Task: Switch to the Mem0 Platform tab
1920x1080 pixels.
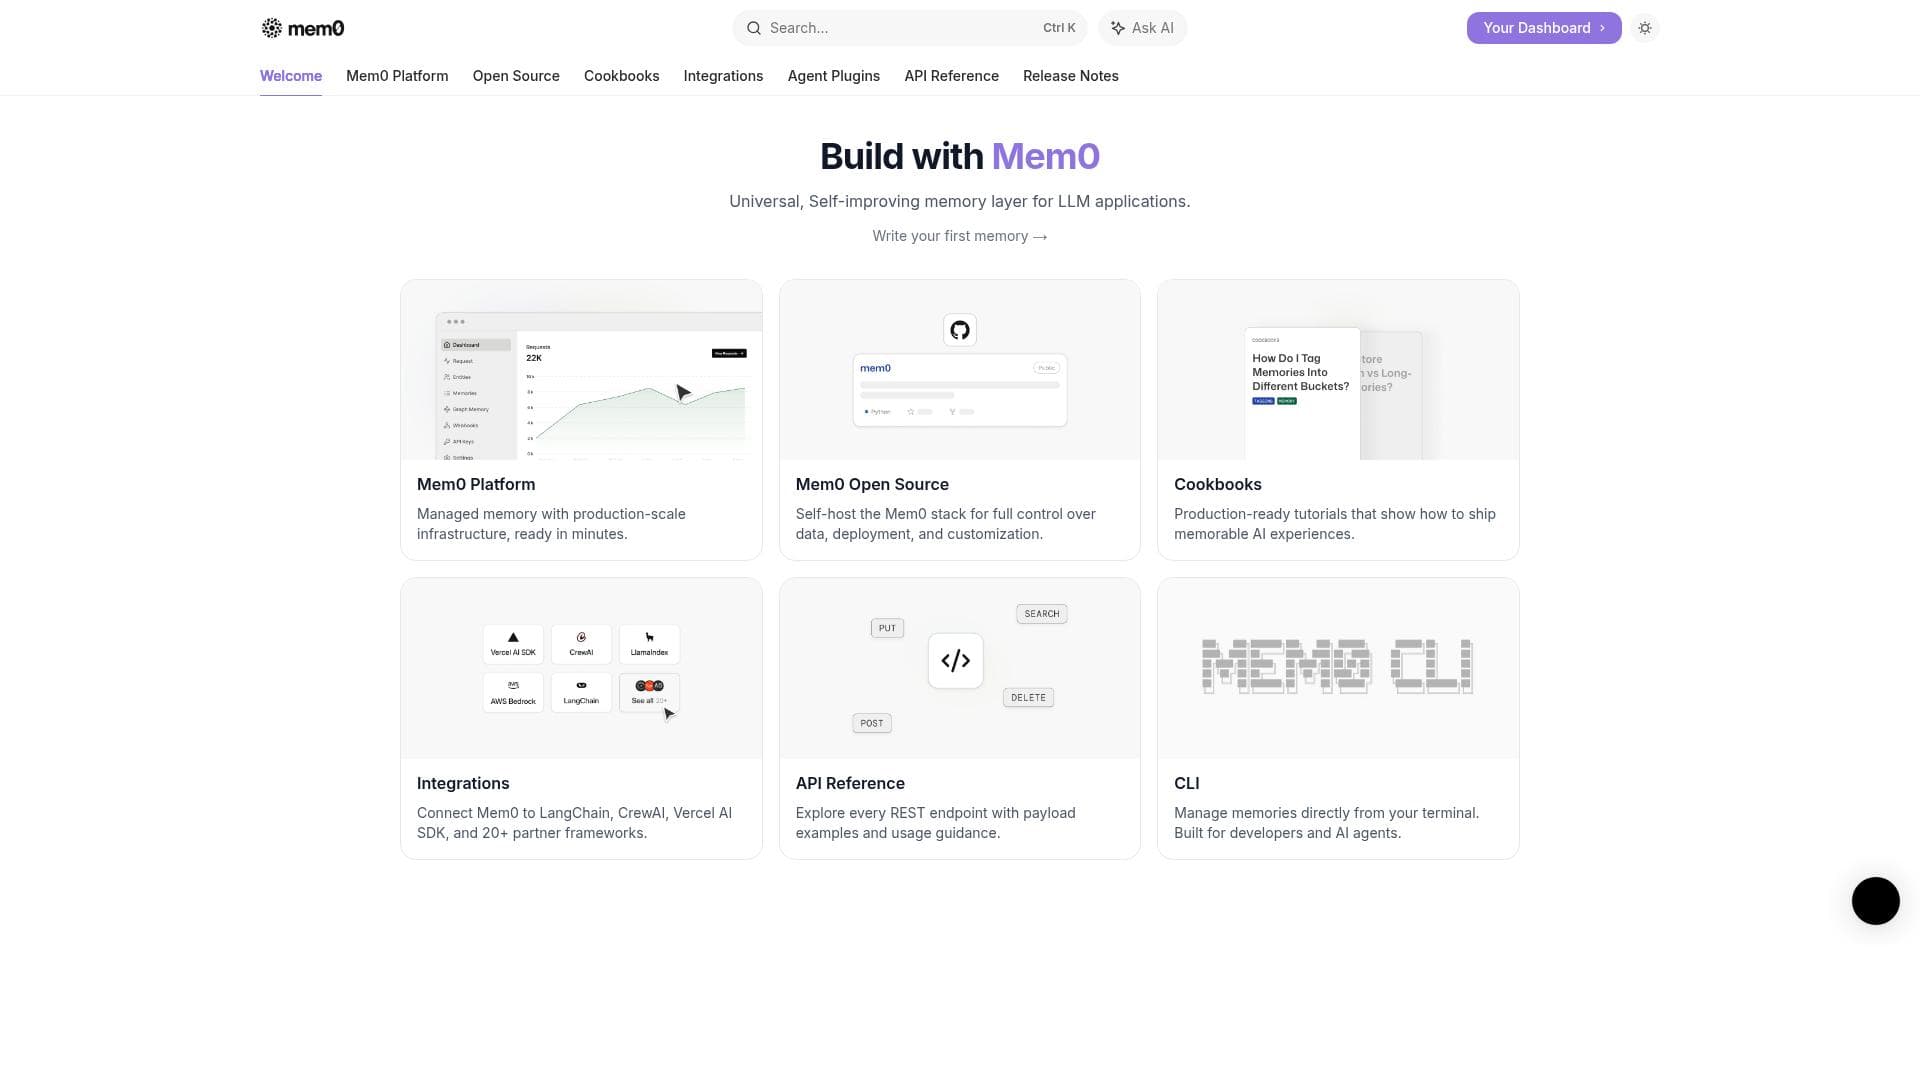Action: pos(397,76)
